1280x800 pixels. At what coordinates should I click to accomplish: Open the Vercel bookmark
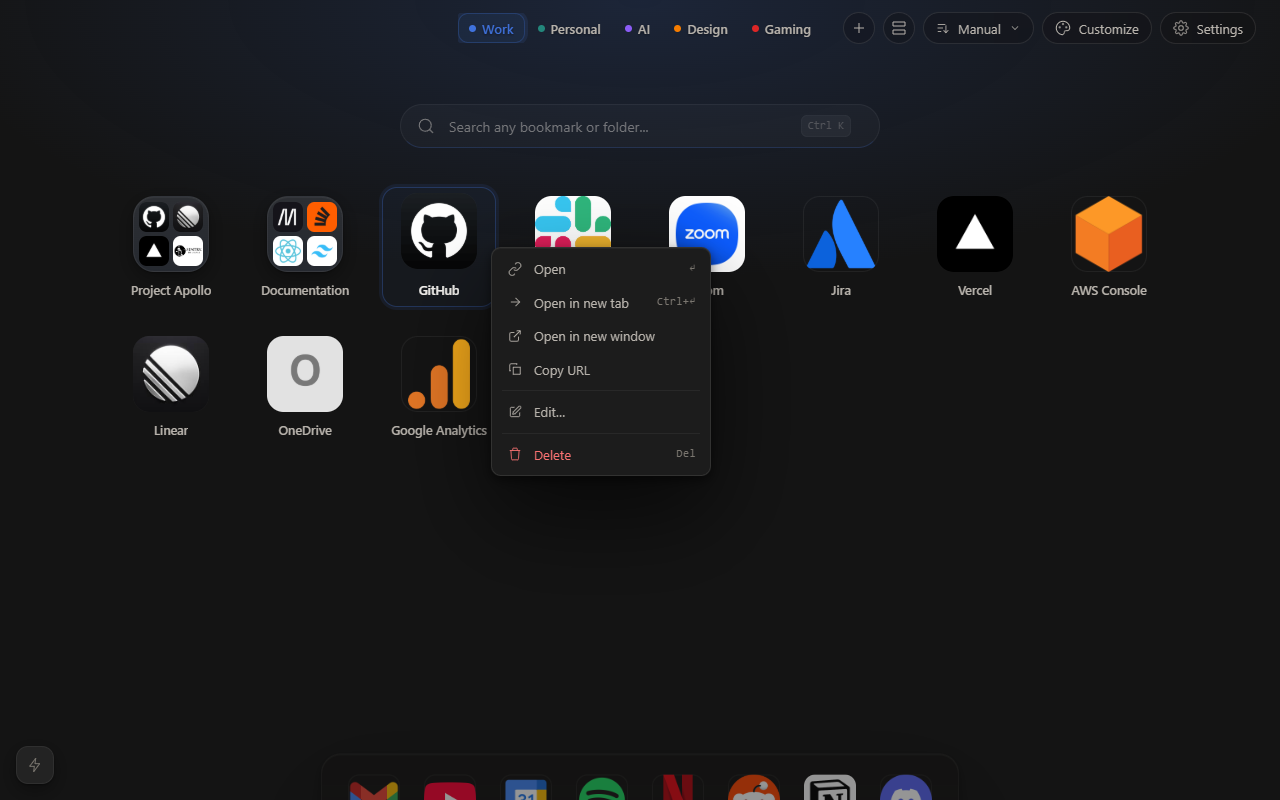point(975,234)
